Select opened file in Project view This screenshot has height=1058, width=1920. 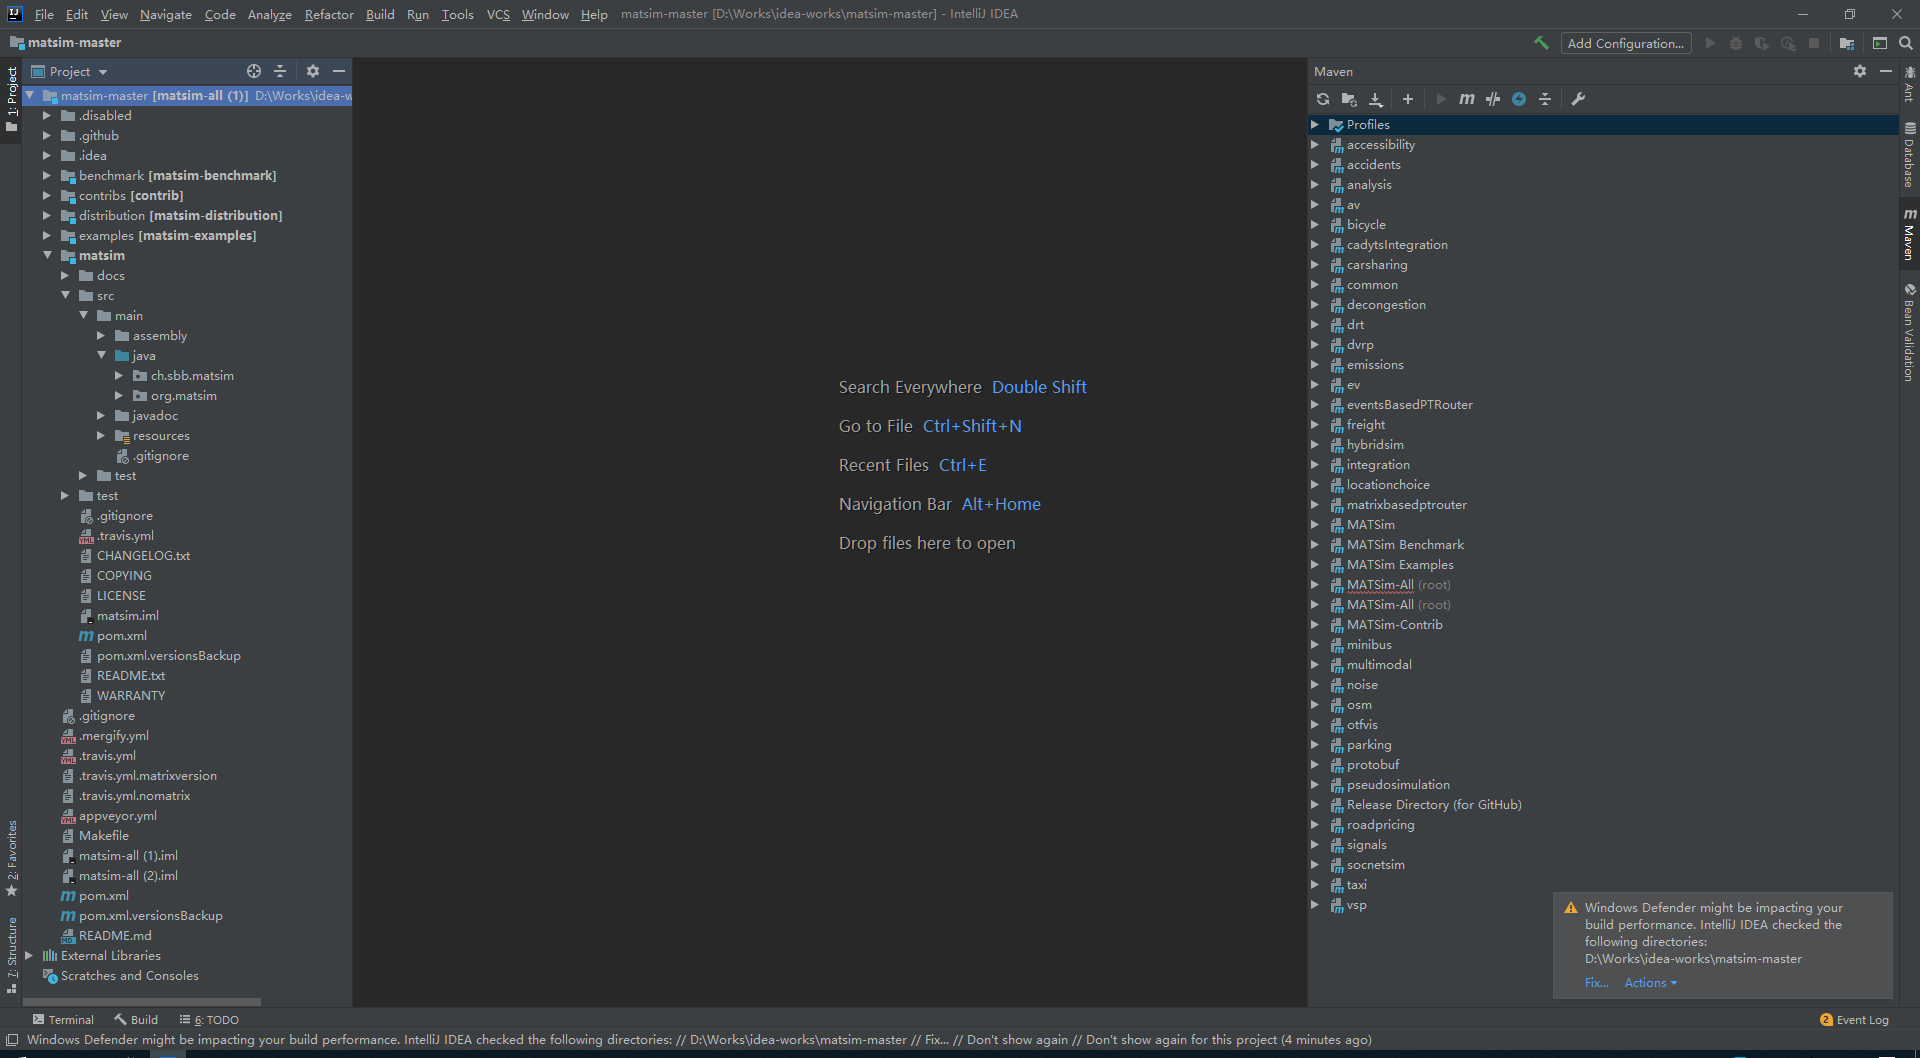[253, 71]
